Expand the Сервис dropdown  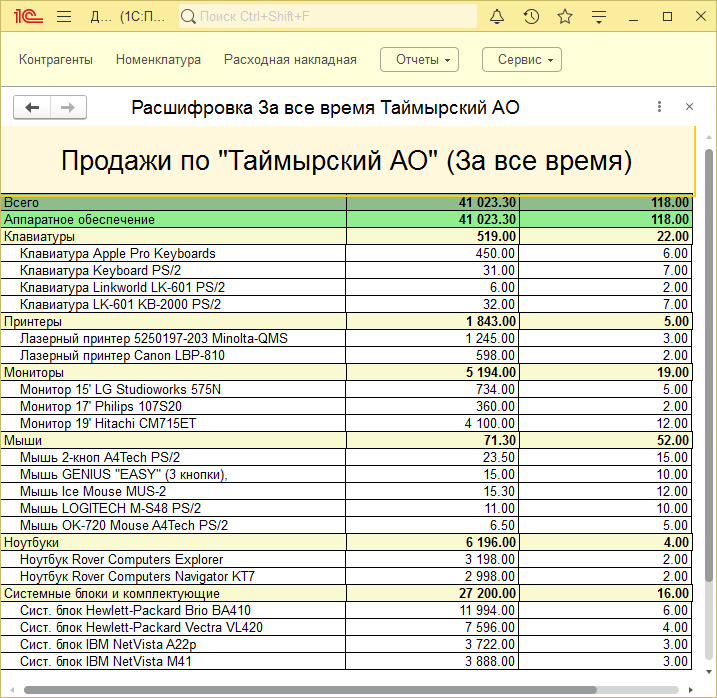click(x=522, y=59)
